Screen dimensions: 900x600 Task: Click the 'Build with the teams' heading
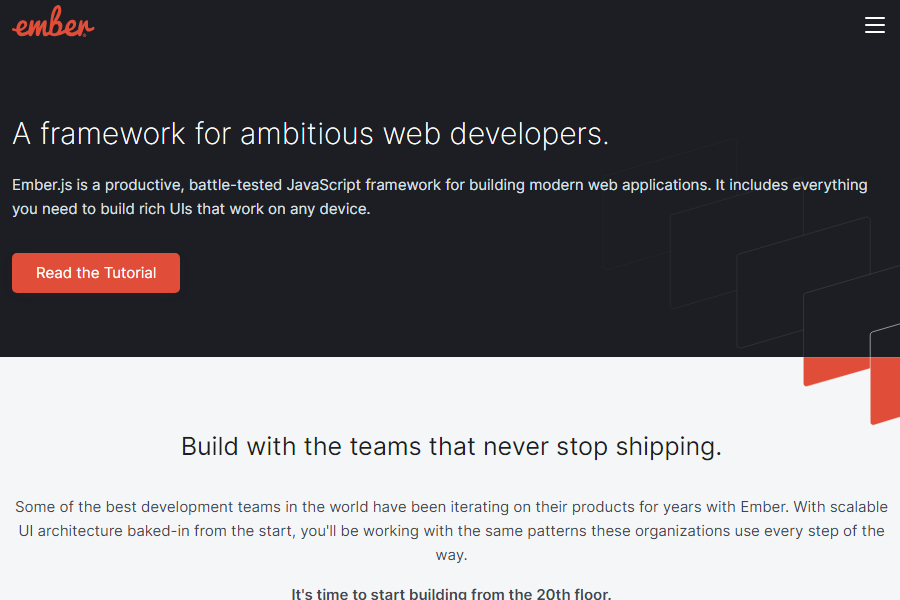click(451, 446)
